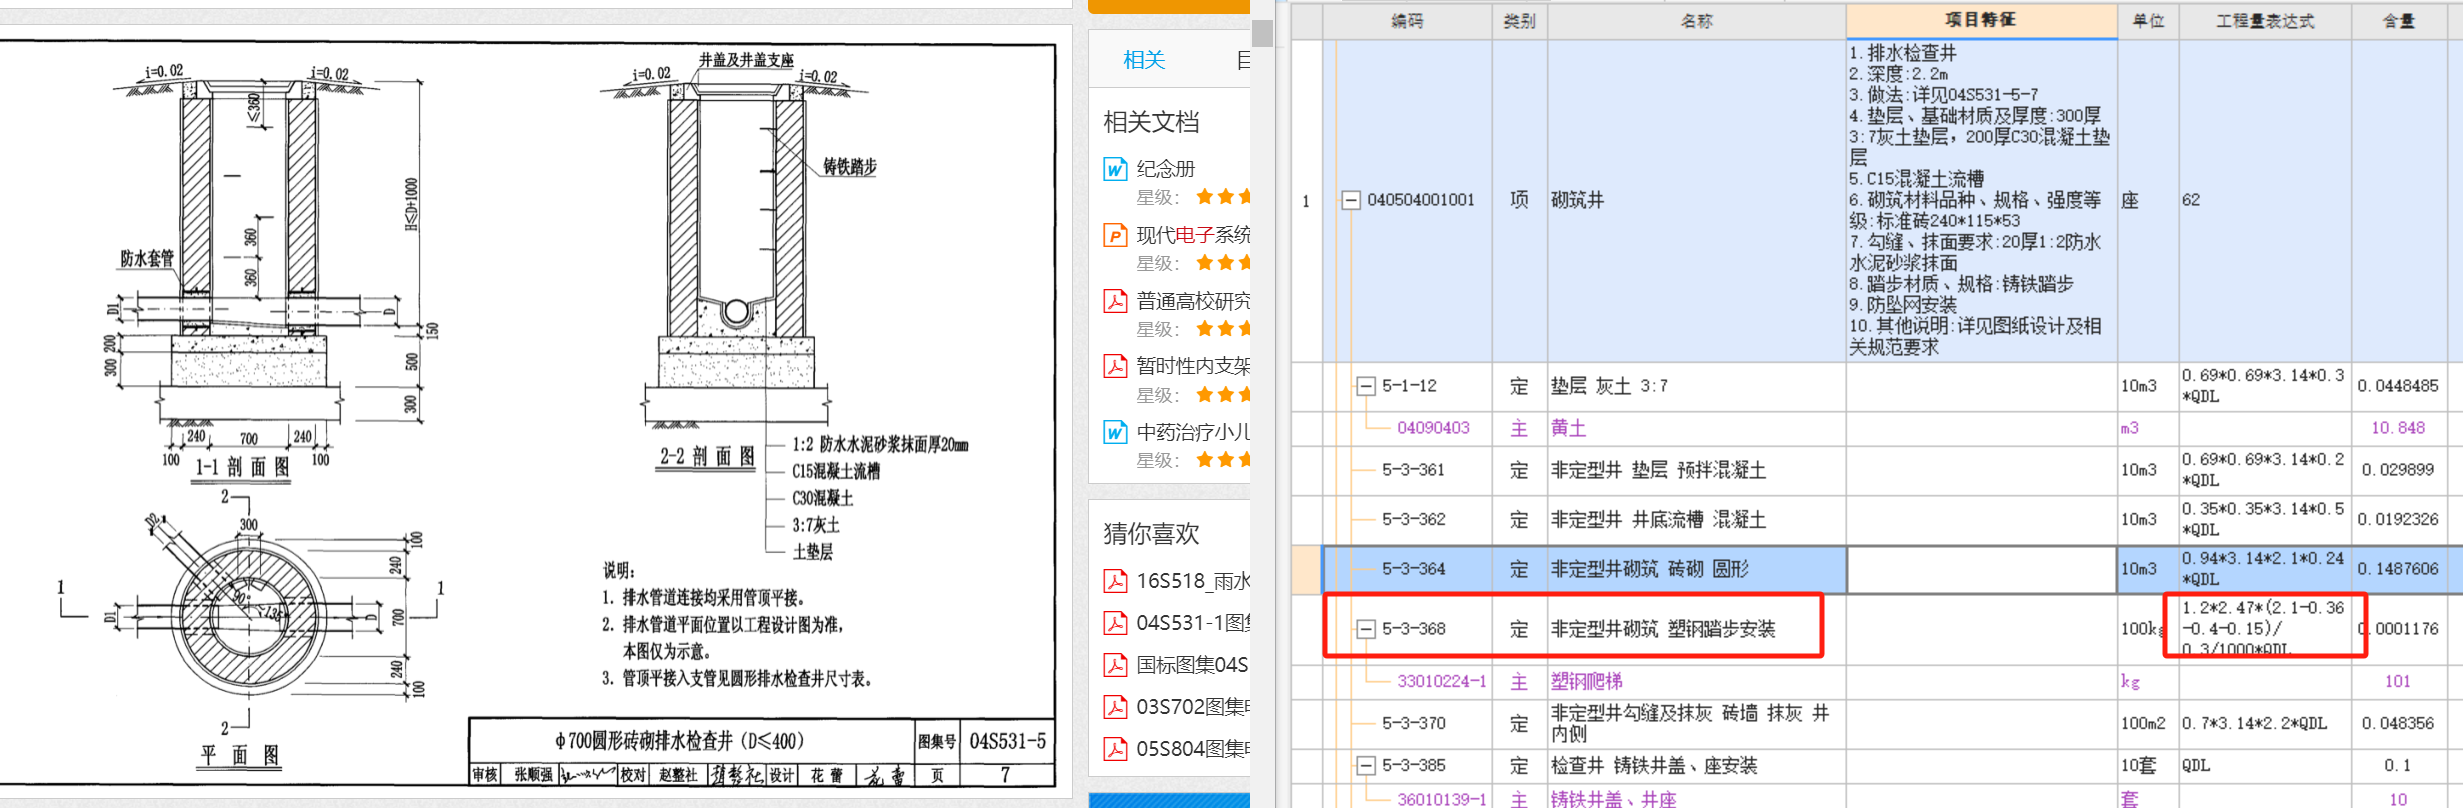Click the 含量 value 0.048356
Viewport: 2463px width, 808px height.
2397,723
